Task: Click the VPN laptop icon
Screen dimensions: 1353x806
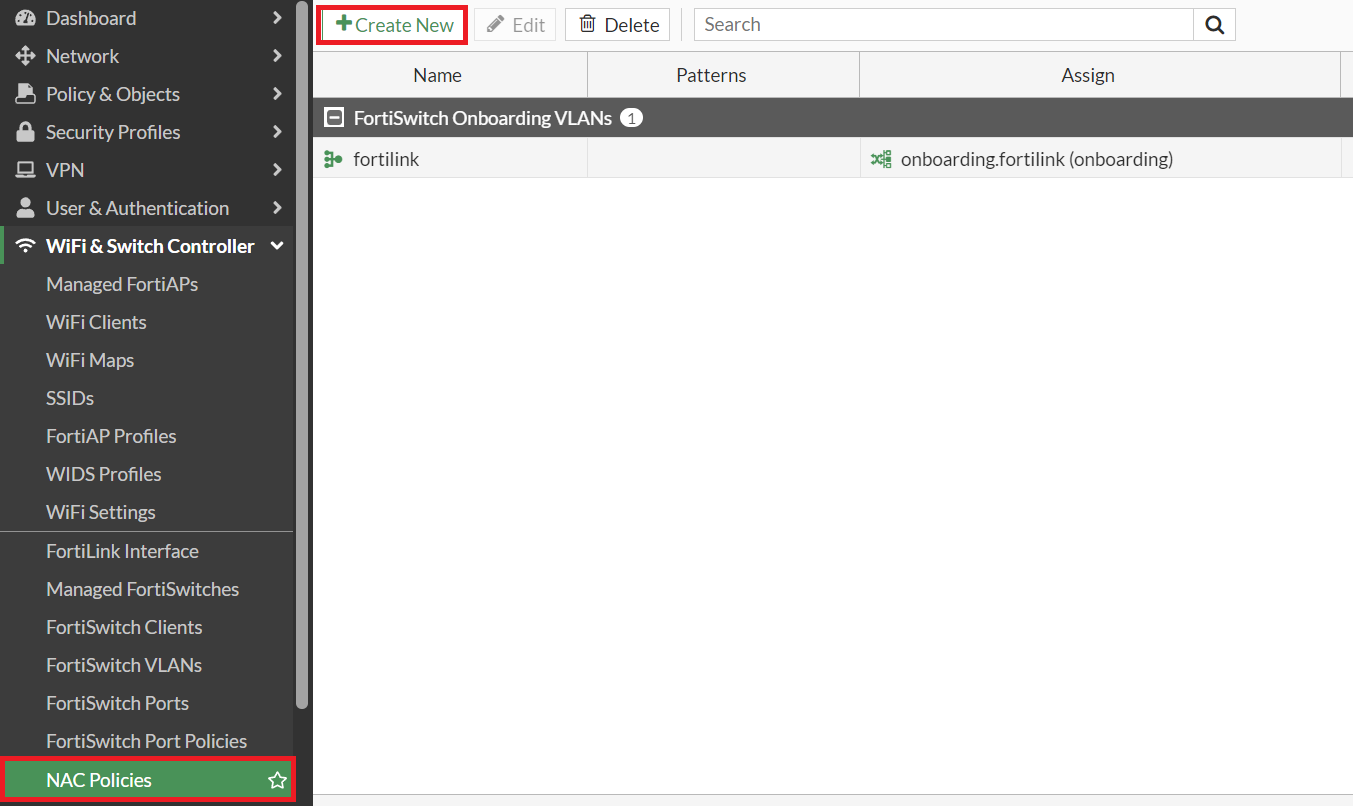Action: (26, 170)
